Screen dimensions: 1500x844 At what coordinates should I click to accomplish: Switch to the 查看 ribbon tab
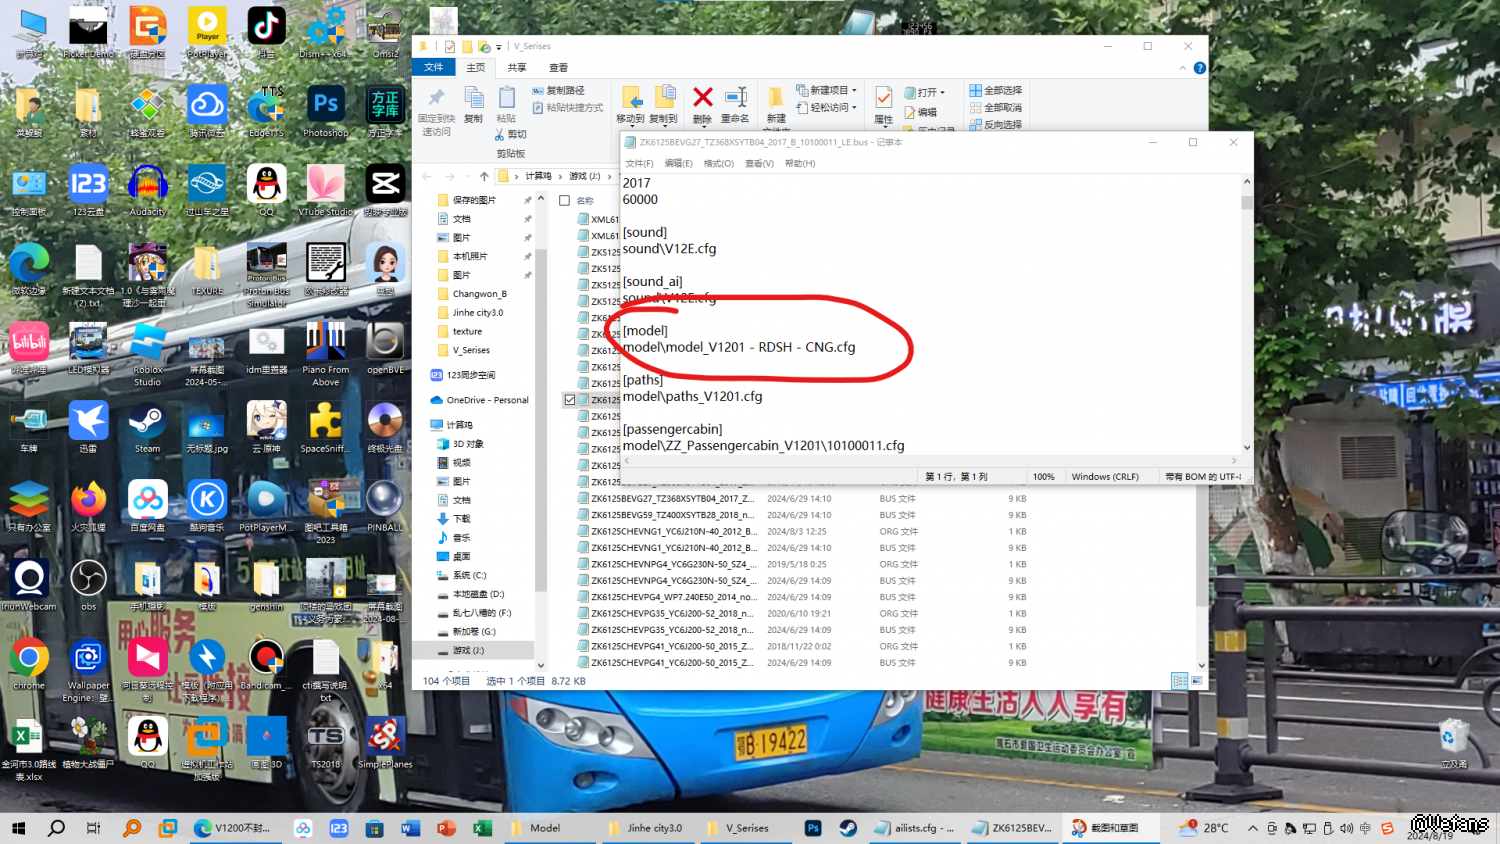point(558,68)
